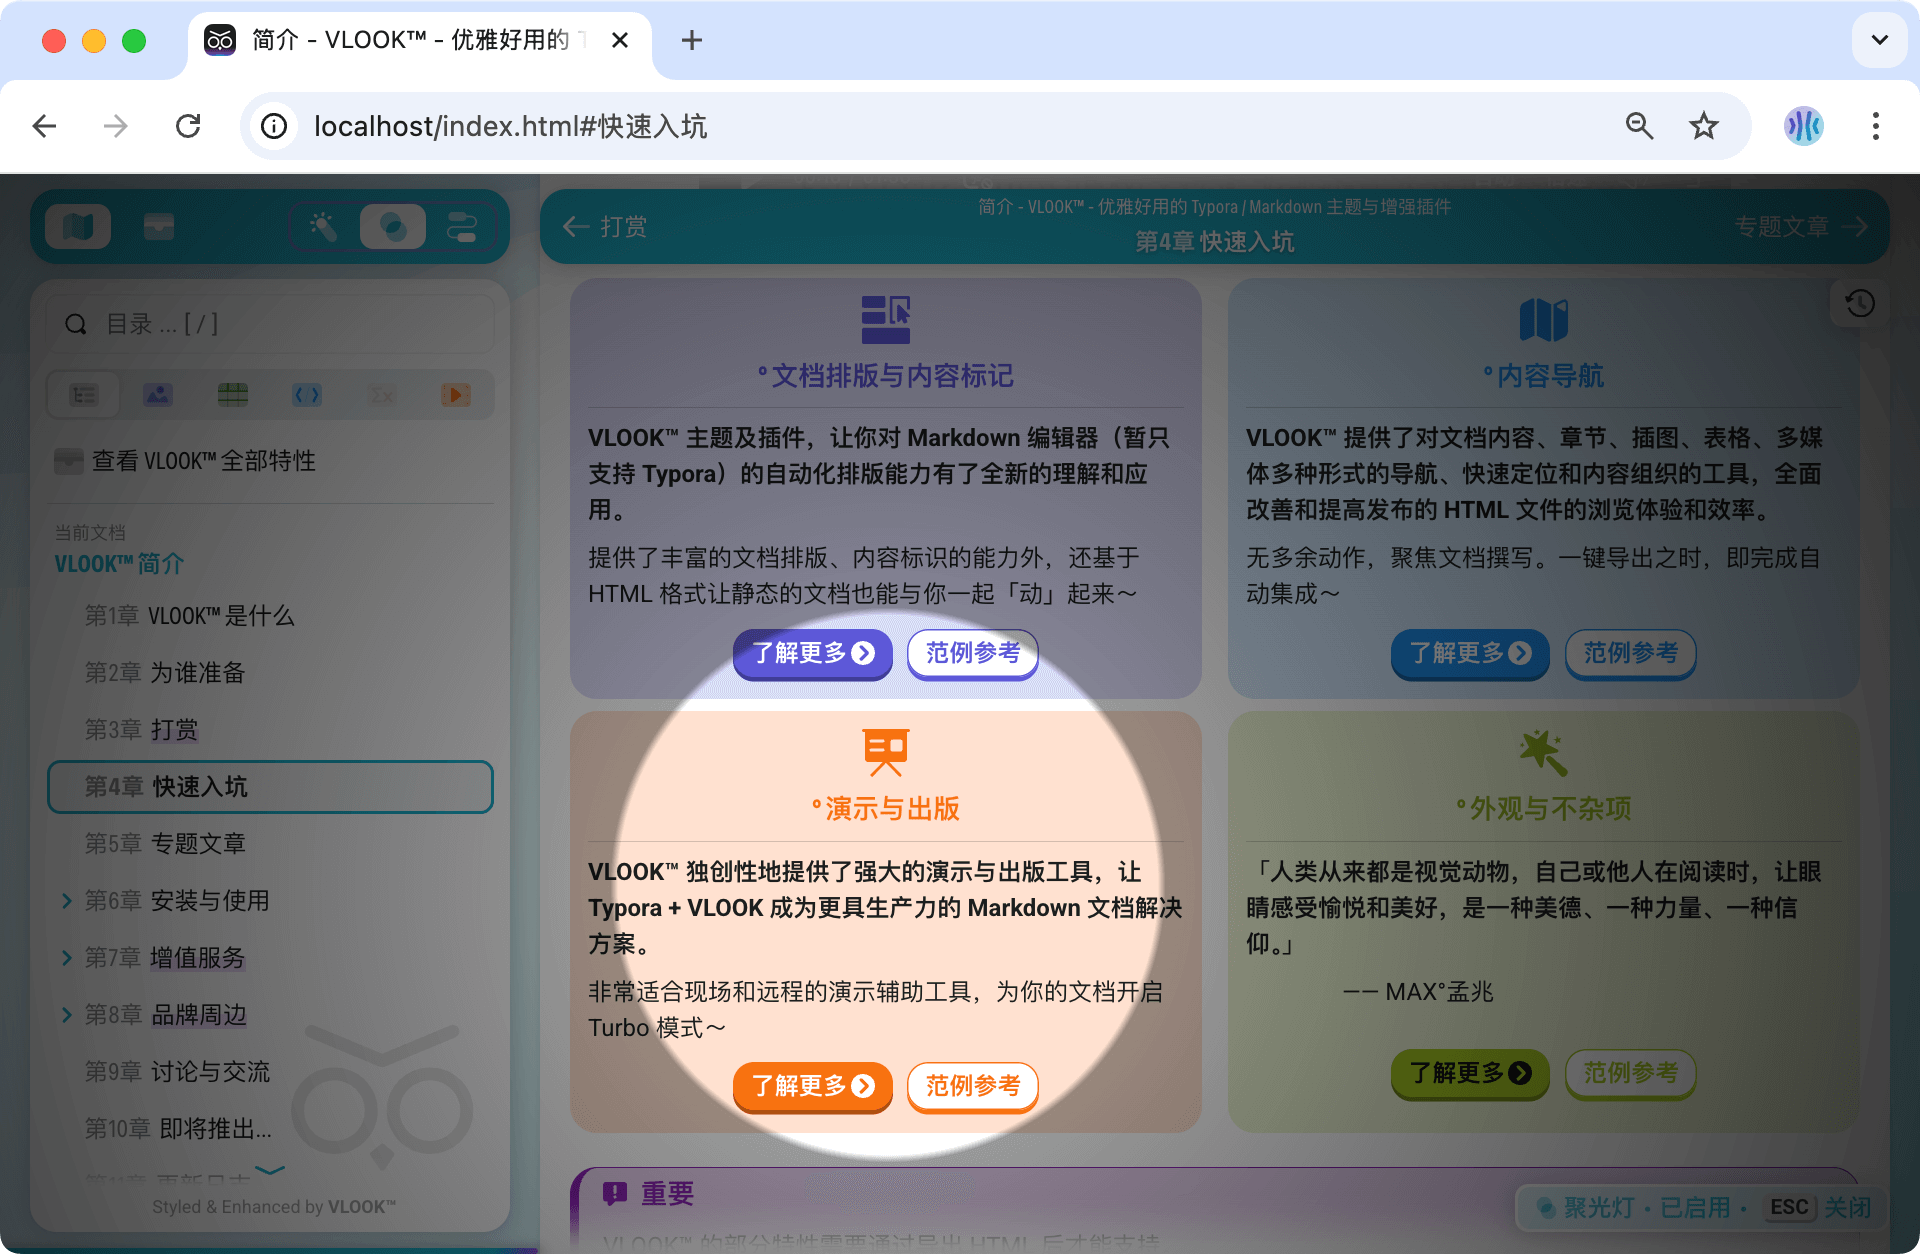This screenshot has width=1920, height=1254.
Task: Click 范例参考 under 内容导航
Action: click(x=1630, y=654)
